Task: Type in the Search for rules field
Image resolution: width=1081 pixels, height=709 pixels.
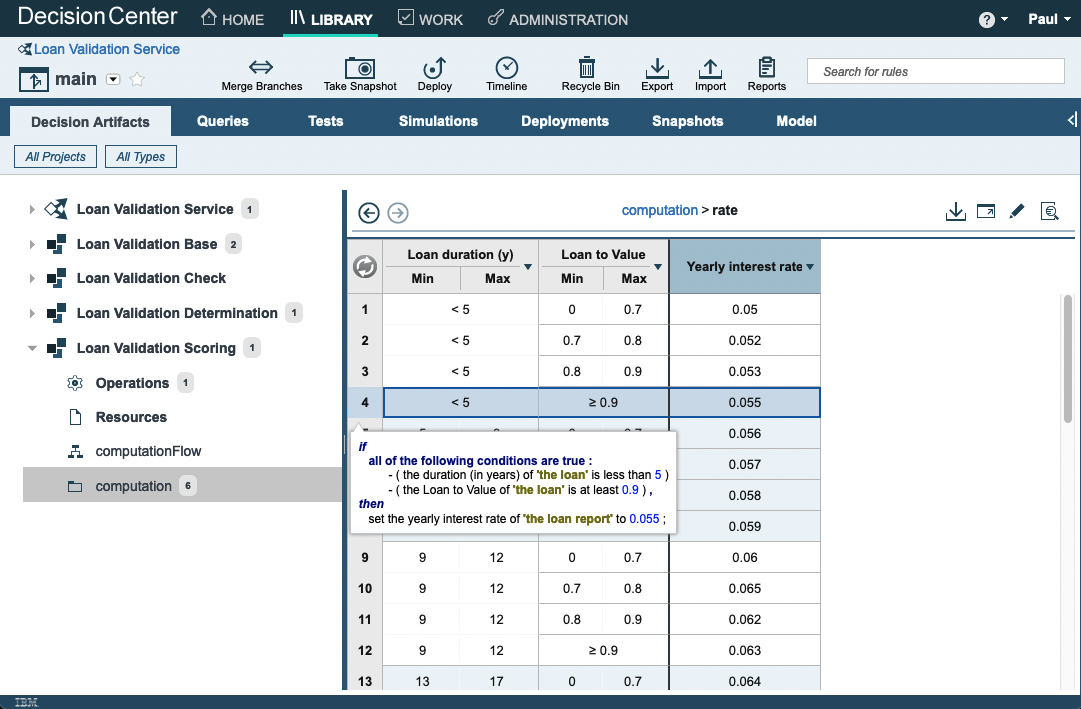Action: [x=934, y=70]
